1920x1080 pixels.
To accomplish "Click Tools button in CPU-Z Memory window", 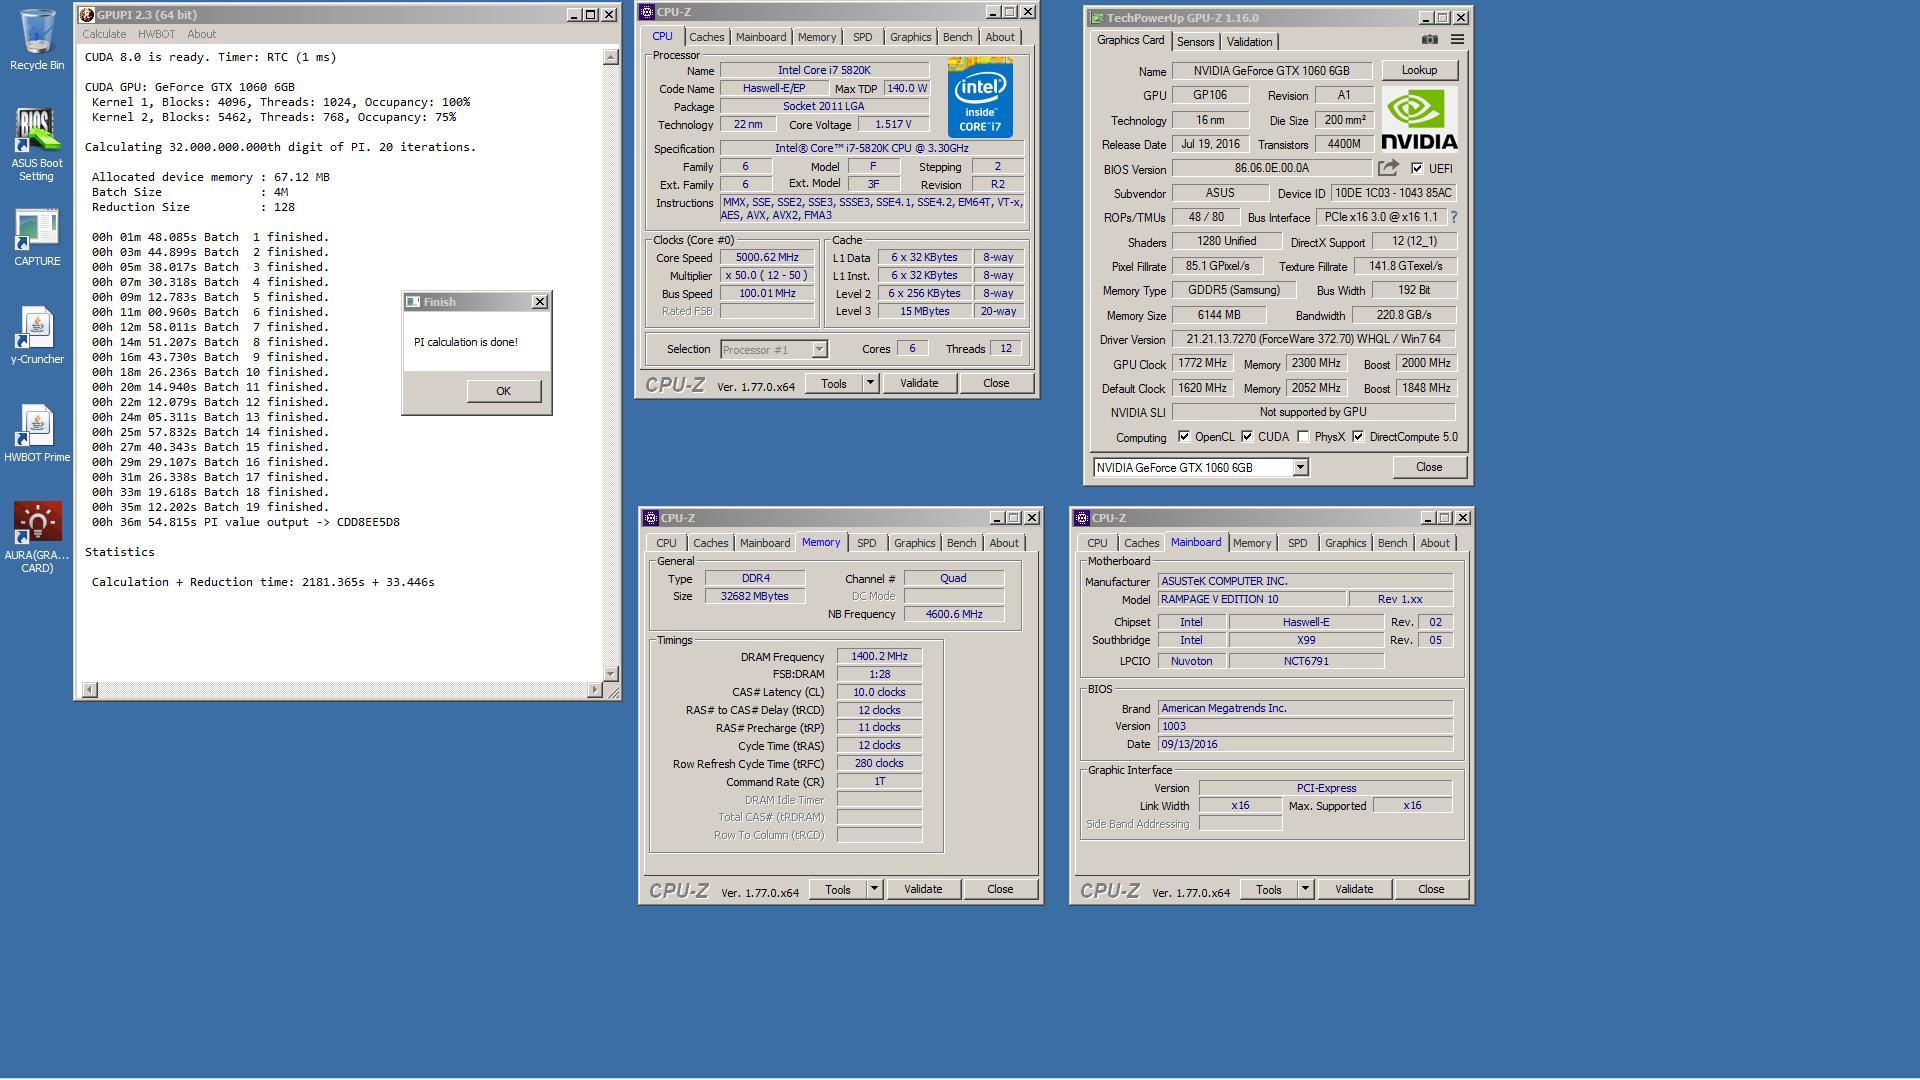I will click(838, 889).
